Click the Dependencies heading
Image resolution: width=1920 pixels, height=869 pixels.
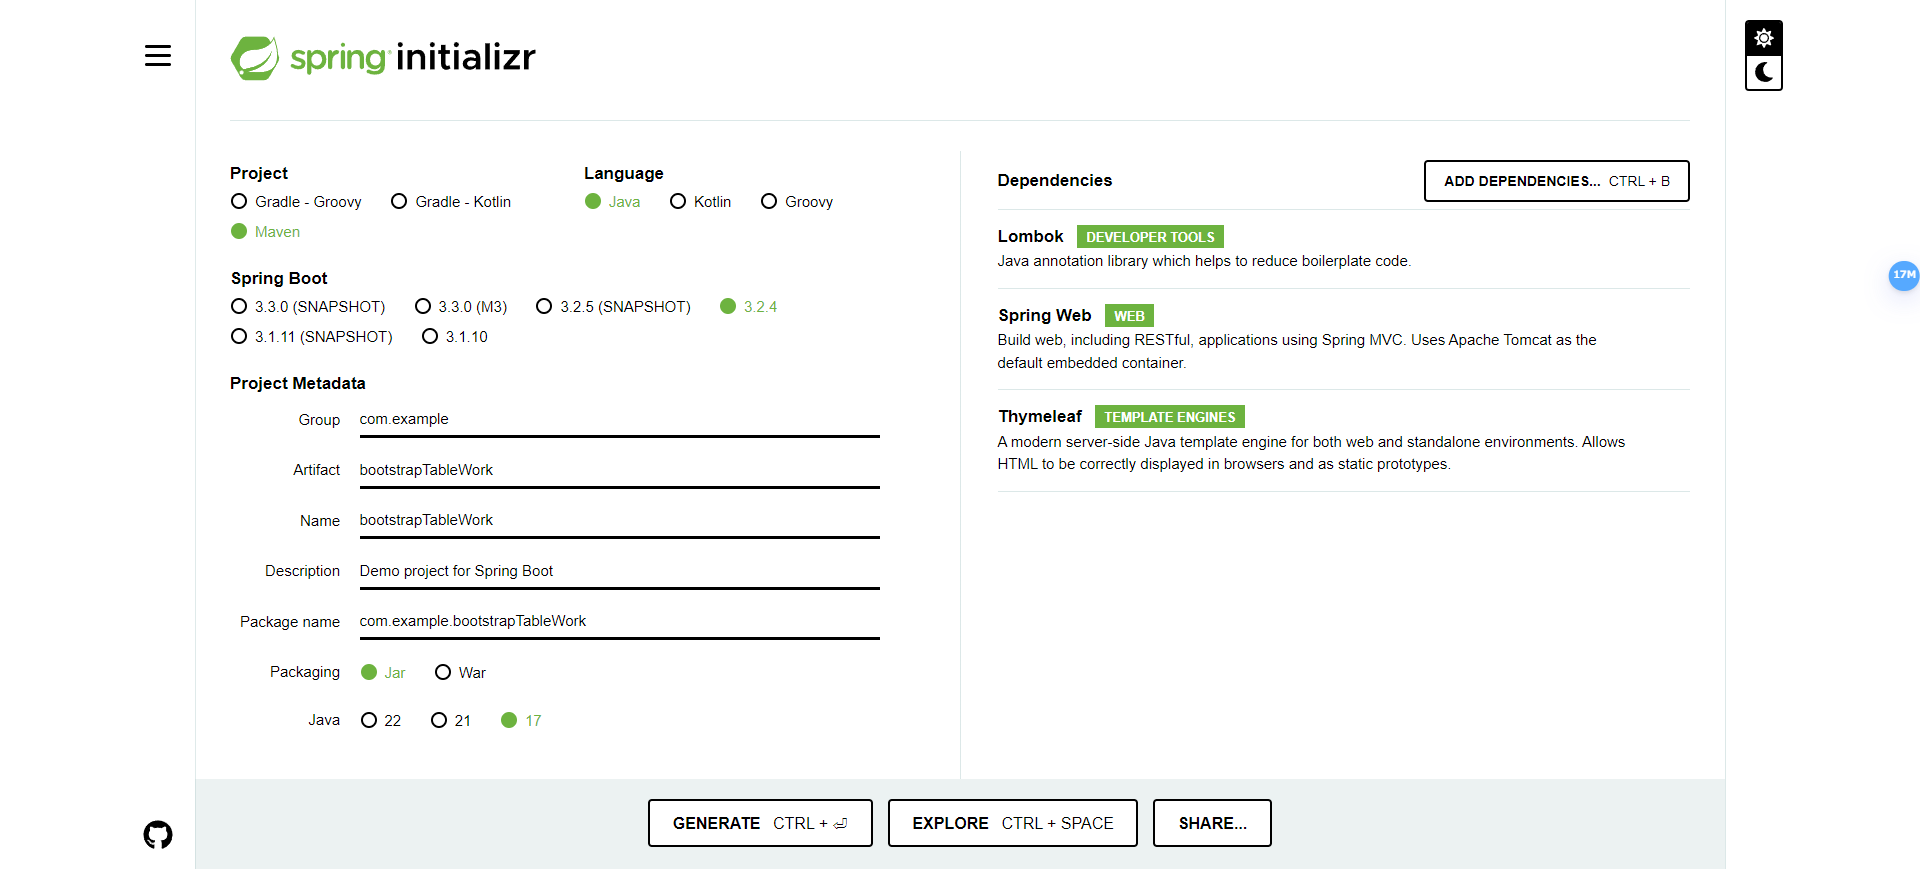tap(1054, 181)
